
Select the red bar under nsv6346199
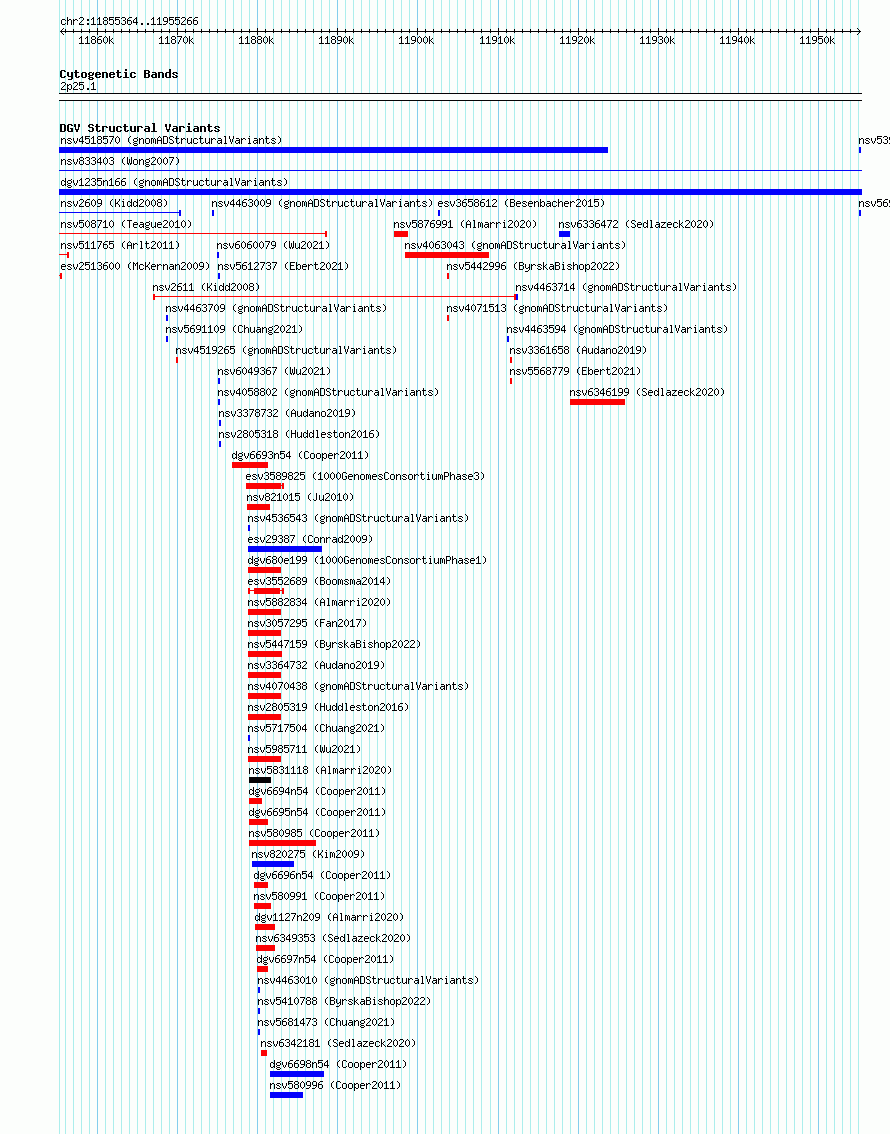pyautogui.click(x=597, y=402)
